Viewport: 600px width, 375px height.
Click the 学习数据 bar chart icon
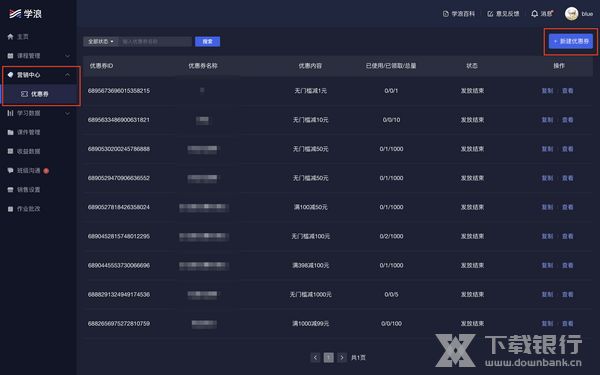pos(10,113)
